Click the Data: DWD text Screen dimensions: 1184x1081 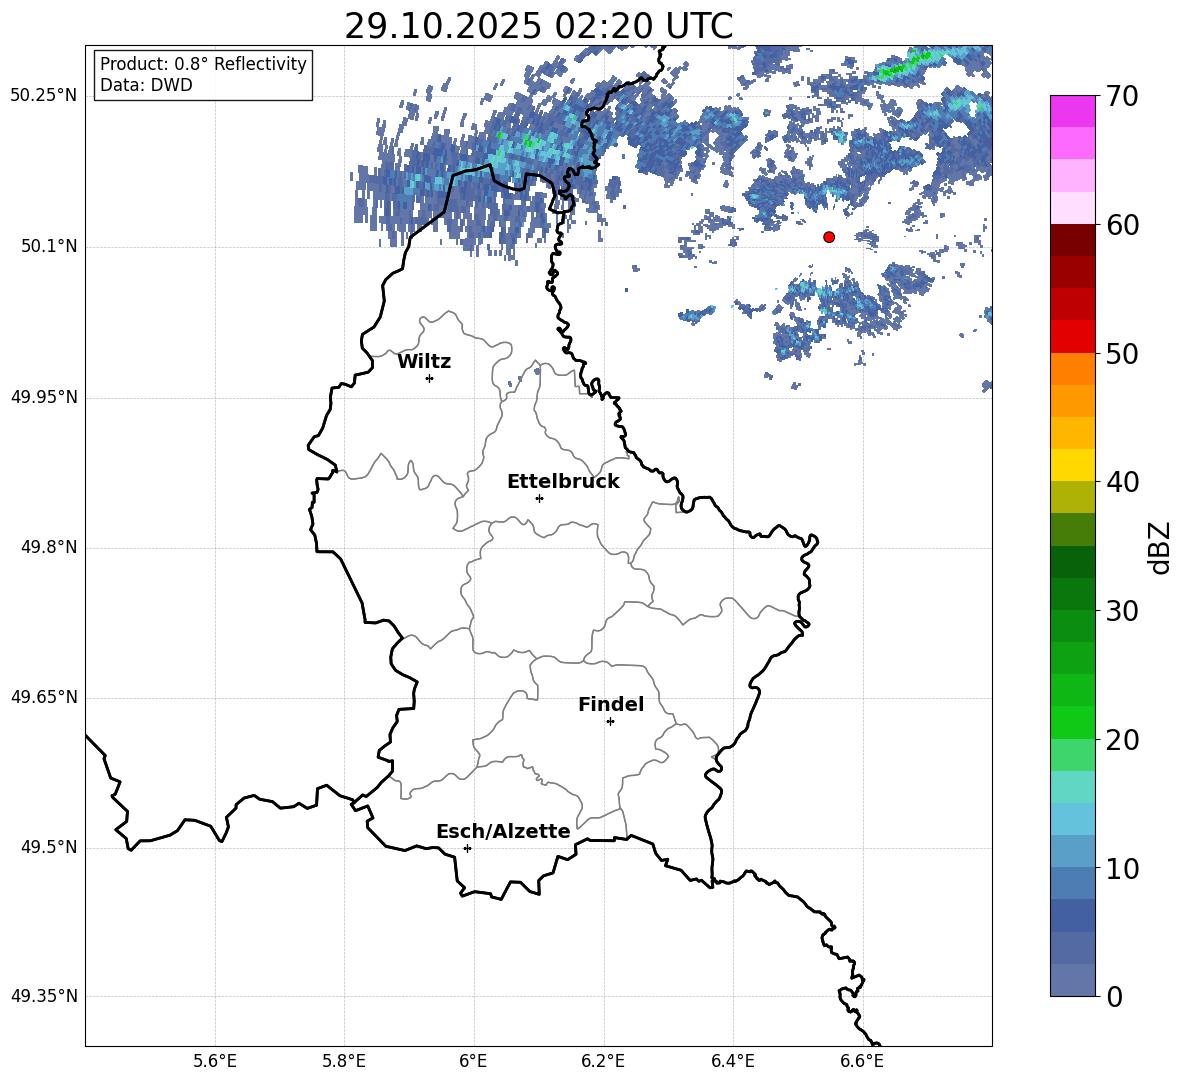146,85
